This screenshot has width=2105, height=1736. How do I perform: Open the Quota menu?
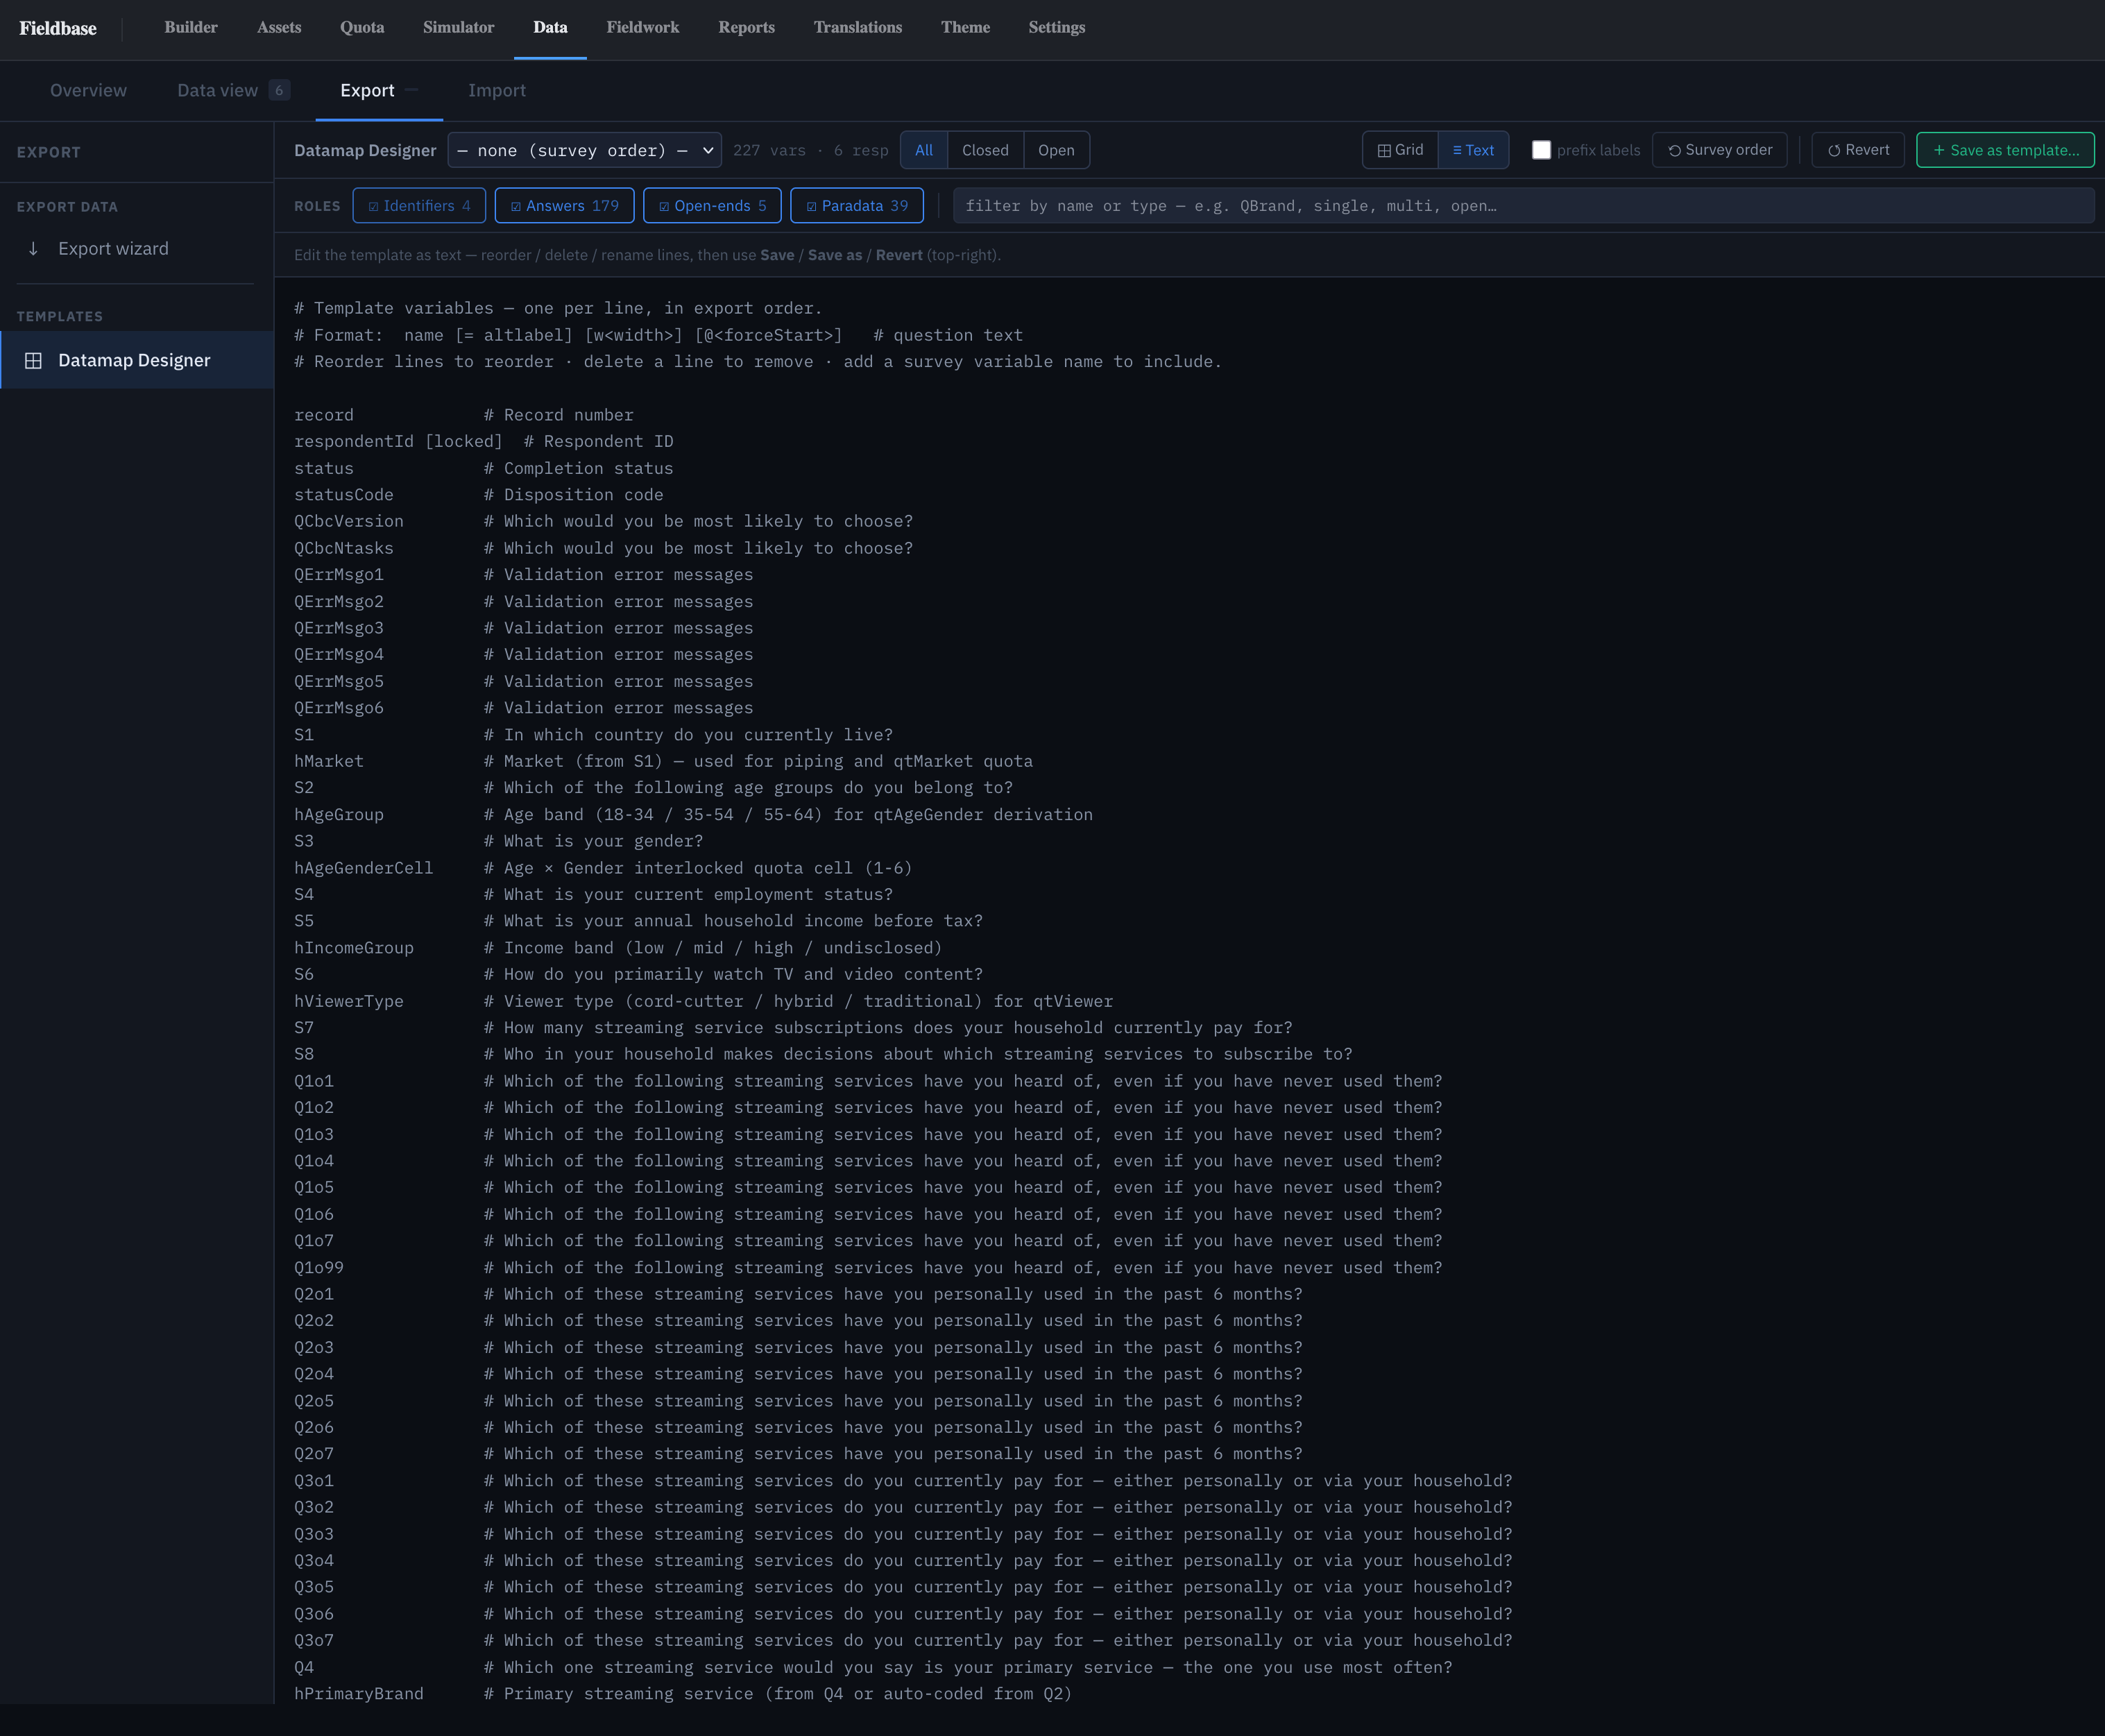pyautogui.click(x=362, y=28)
